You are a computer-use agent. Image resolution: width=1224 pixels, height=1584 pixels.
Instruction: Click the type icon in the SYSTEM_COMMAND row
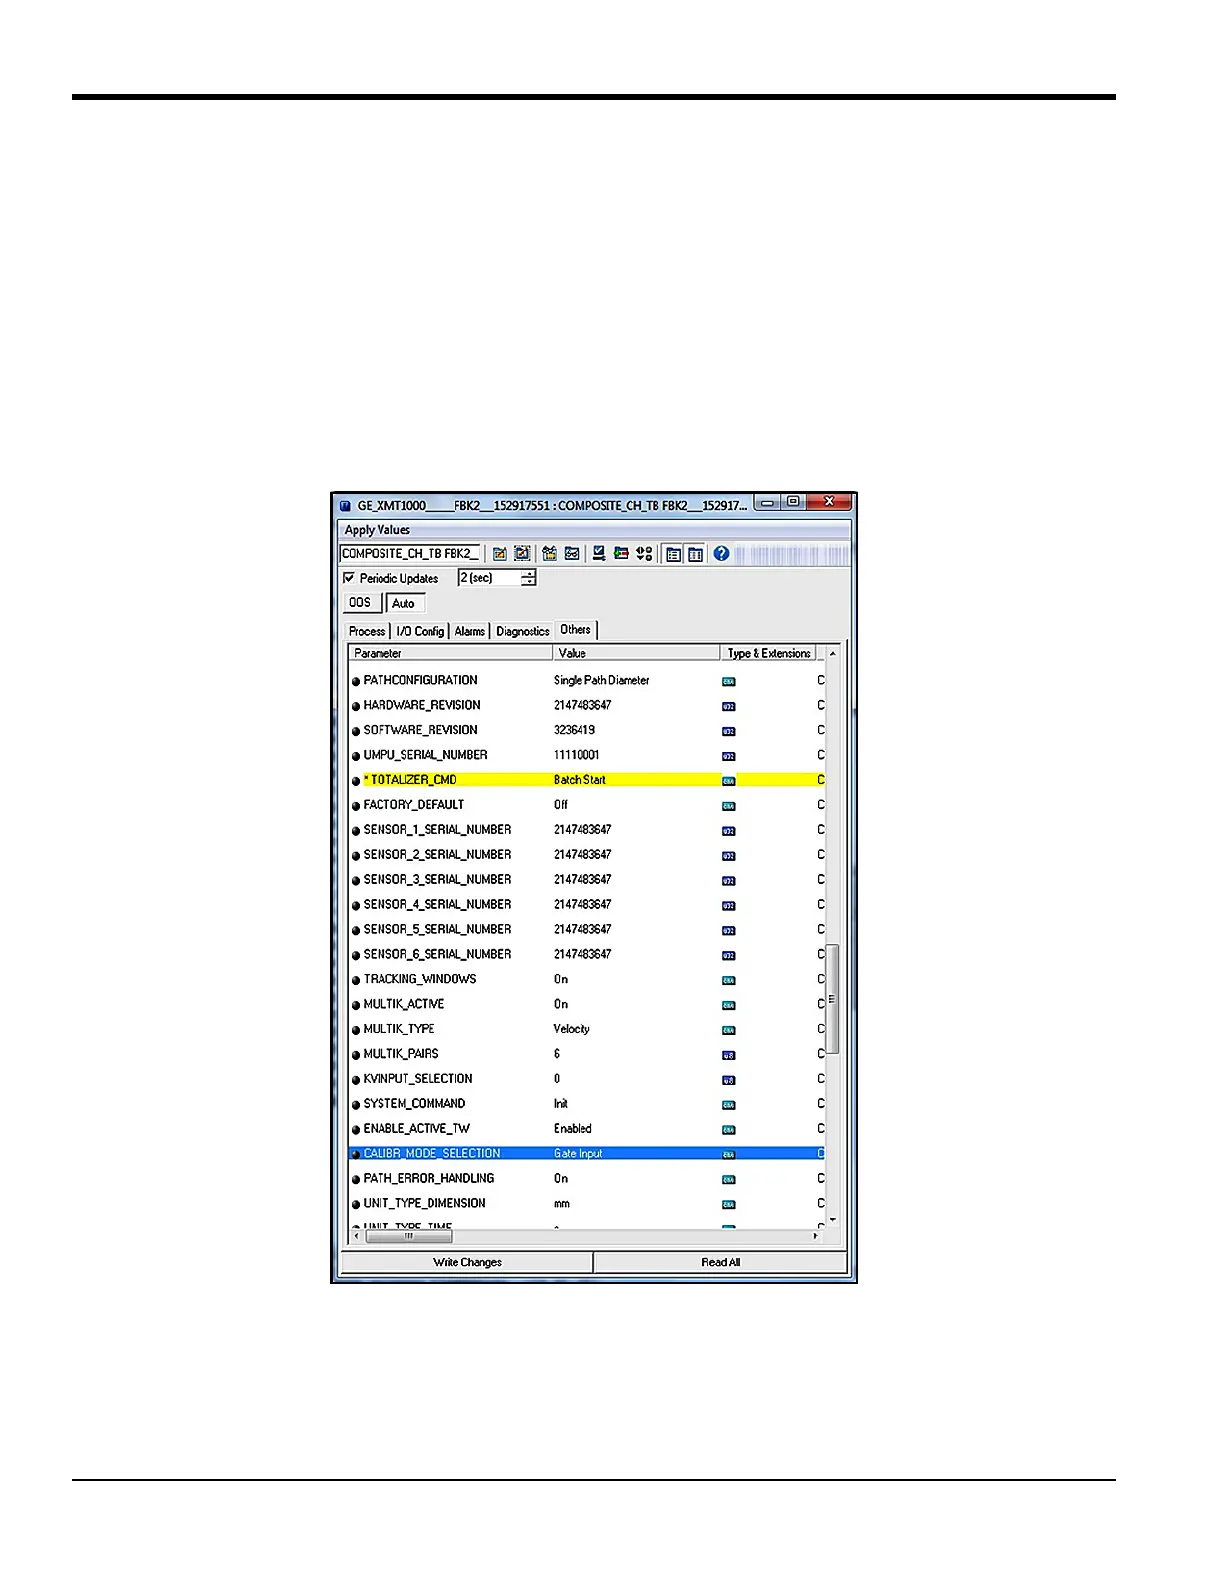coord(729,1105)
